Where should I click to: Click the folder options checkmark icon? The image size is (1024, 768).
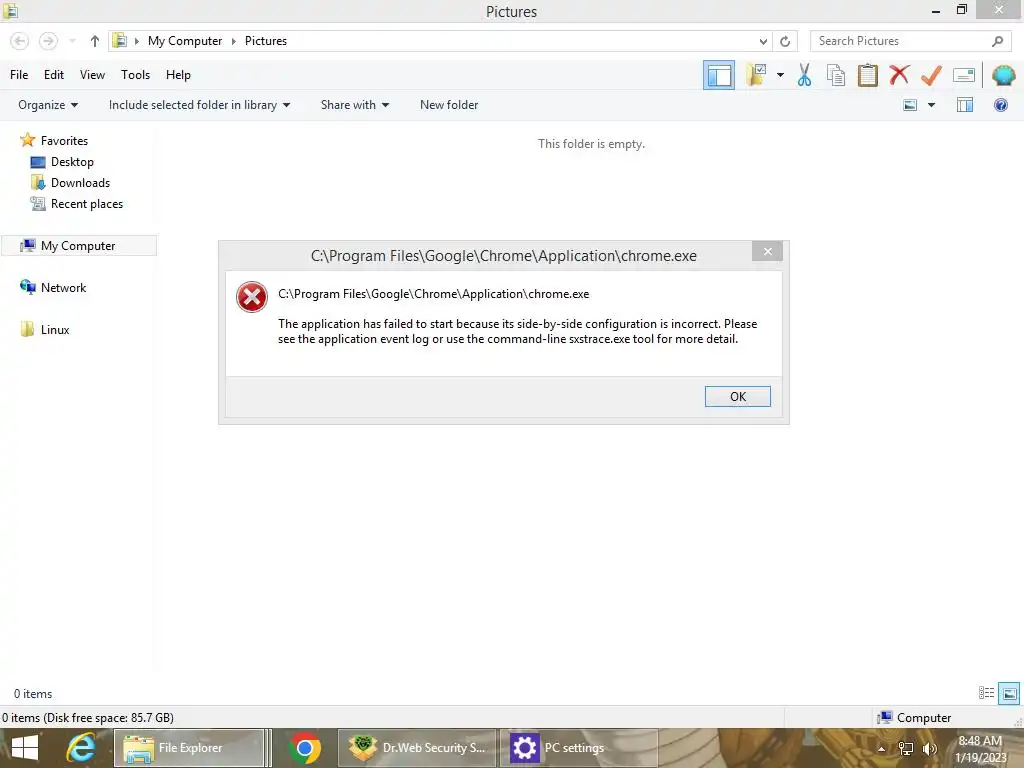point(756,74)
